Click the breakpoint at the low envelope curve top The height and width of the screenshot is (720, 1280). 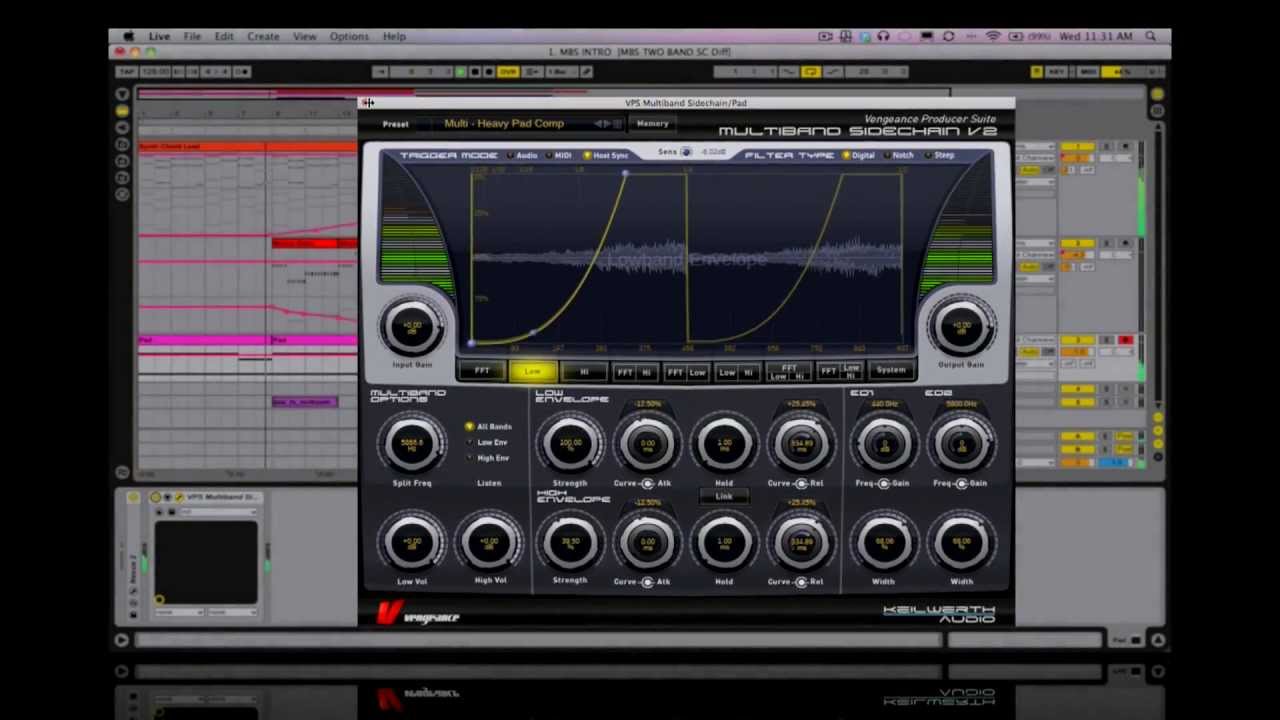pyautogui.click(x=625, y=173)
